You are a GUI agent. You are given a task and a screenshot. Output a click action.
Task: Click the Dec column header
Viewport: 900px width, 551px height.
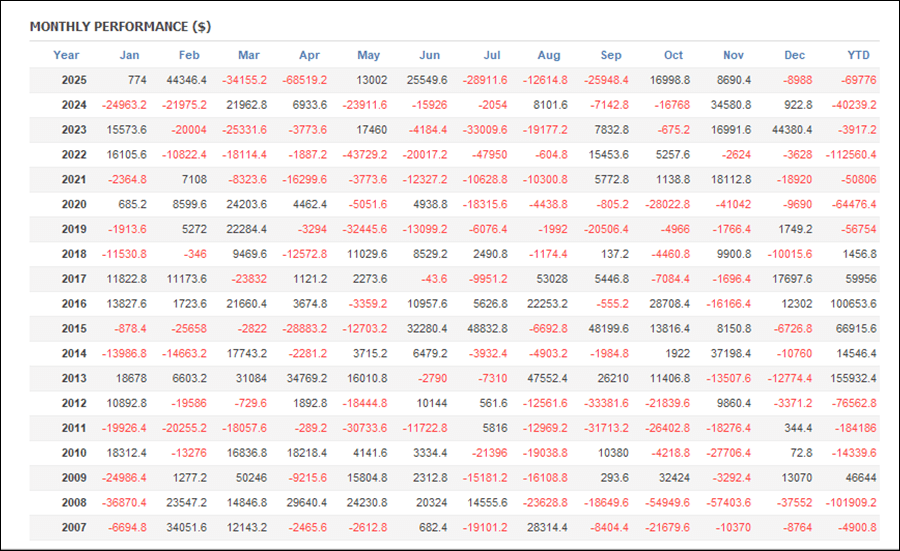[x=795, y=55]
